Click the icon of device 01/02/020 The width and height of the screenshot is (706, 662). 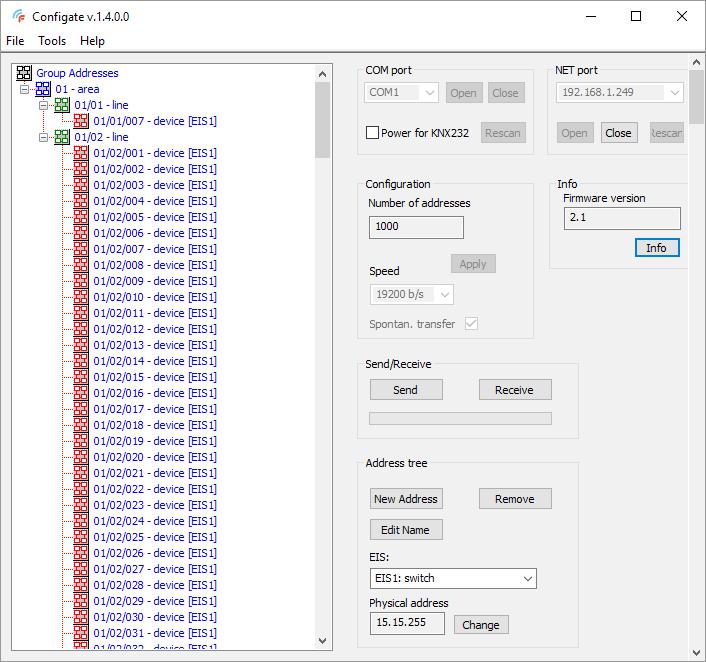[x=81, y=457]
